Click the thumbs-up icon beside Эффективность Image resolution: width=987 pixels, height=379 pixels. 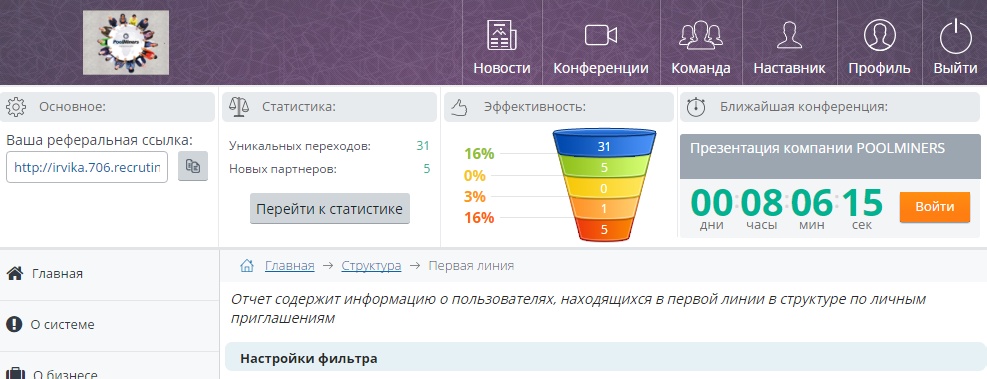click(x=461, y=108)
